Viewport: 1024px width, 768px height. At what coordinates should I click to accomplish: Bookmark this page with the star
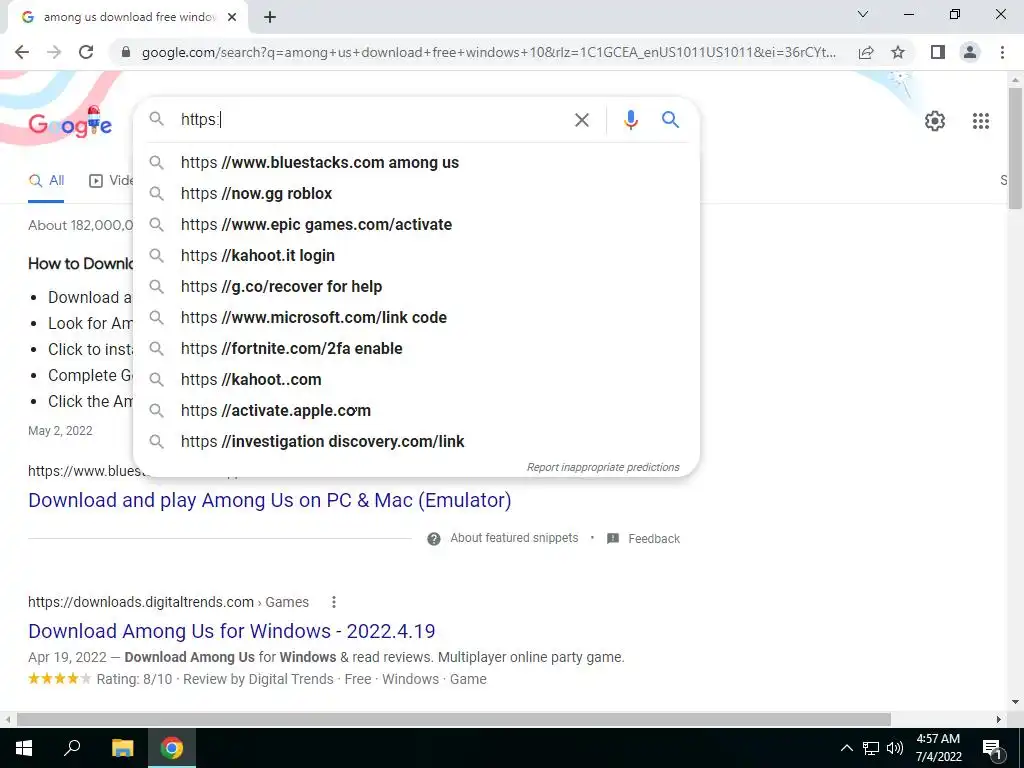(898, 52)
